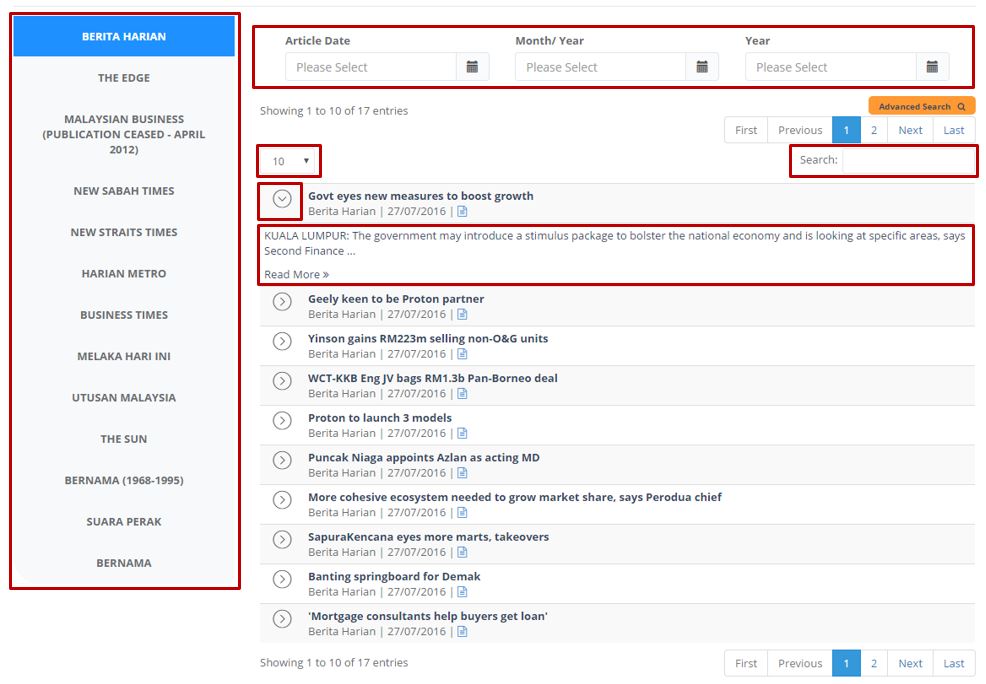
Task: Follow the Read More link
Action: [296, 275]
